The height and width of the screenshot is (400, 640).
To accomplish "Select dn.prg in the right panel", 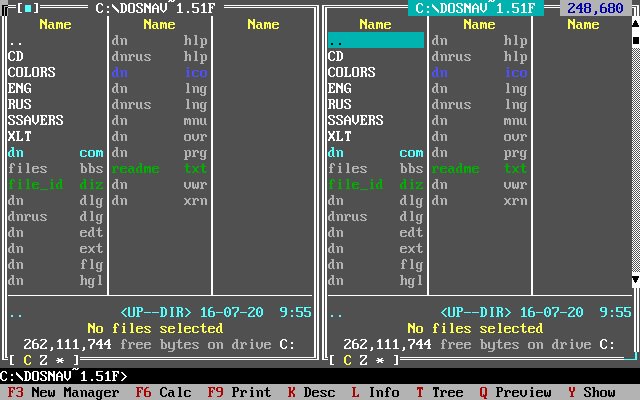I will (480, 152).
